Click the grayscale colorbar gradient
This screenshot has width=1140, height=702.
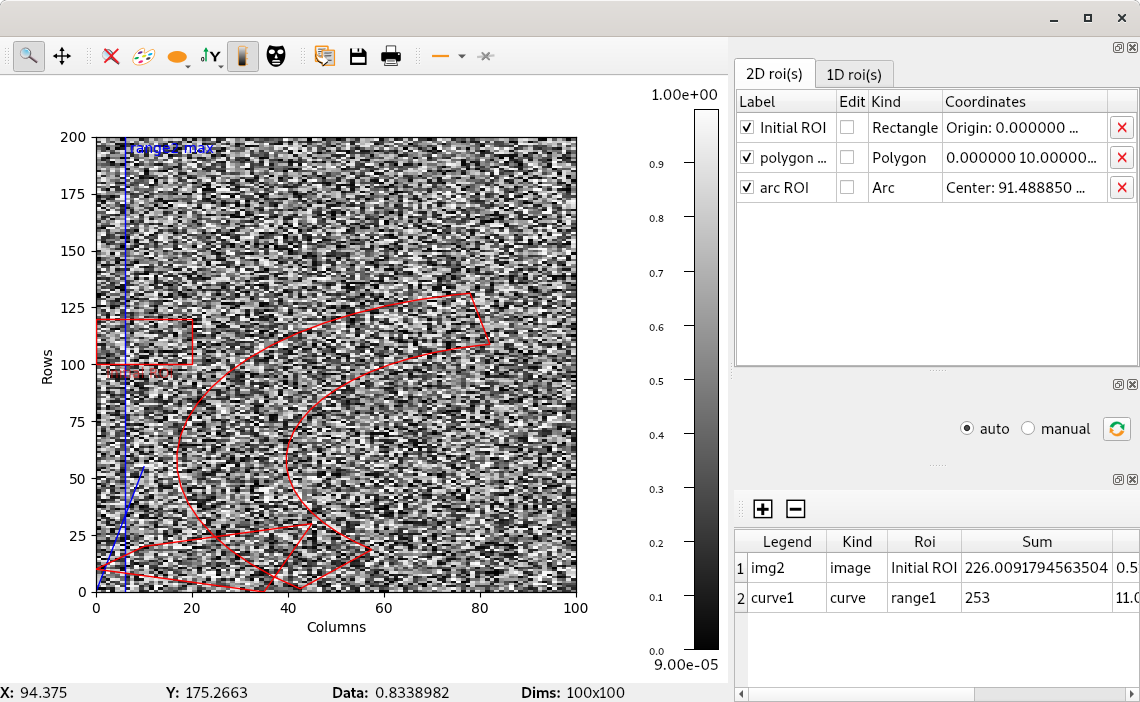click(x=705, y=380)
